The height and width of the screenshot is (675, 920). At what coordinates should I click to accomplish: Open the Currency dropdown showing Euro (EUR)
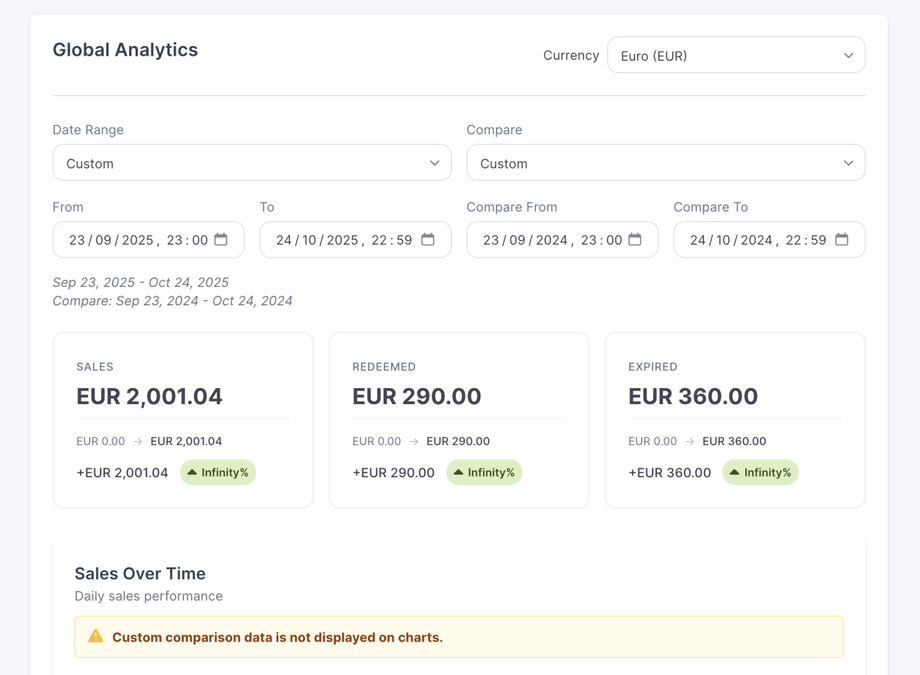tap(736, 56)
